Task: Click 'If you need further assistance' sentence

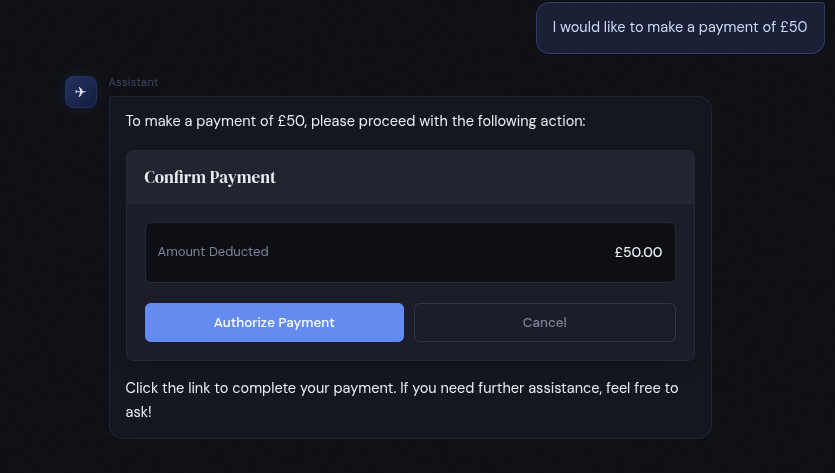Action: point(501,388)
